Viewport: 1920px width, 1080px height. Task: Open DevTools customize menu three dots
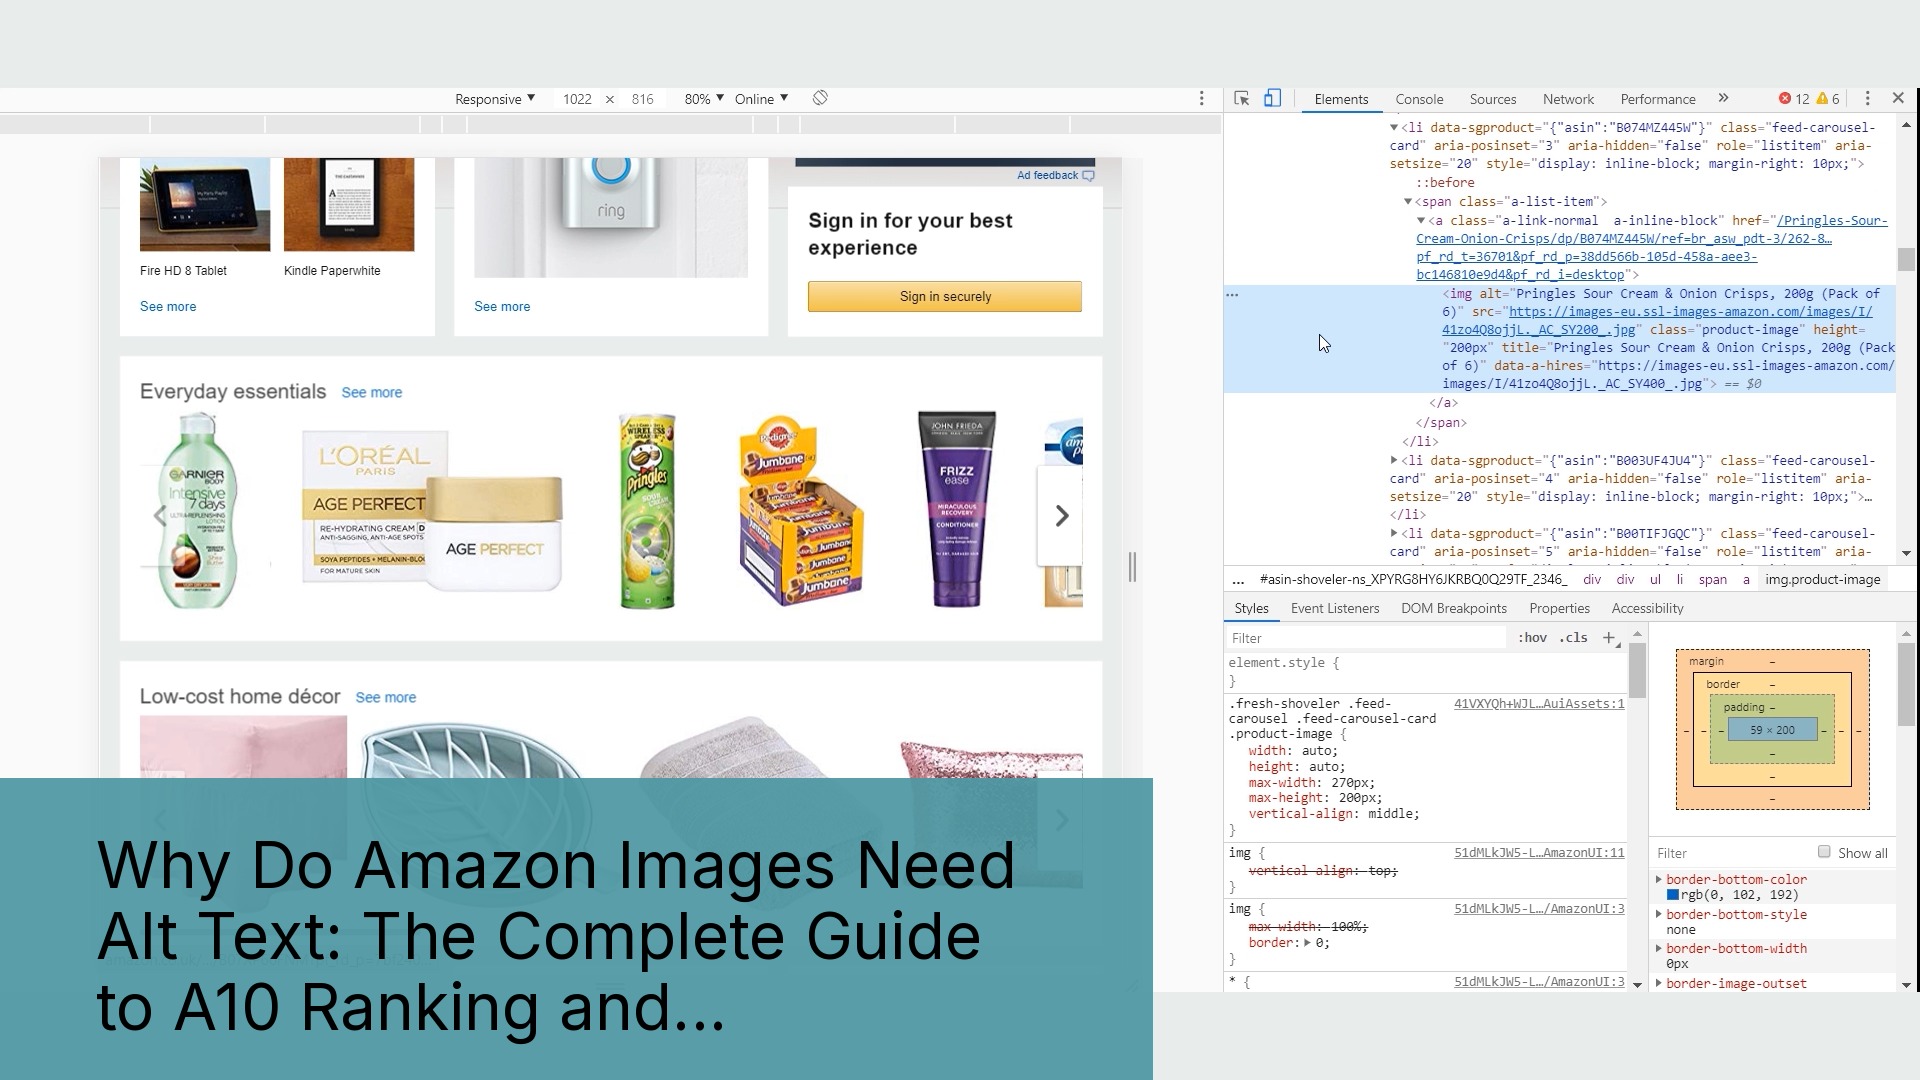(x=1867, y=98)
